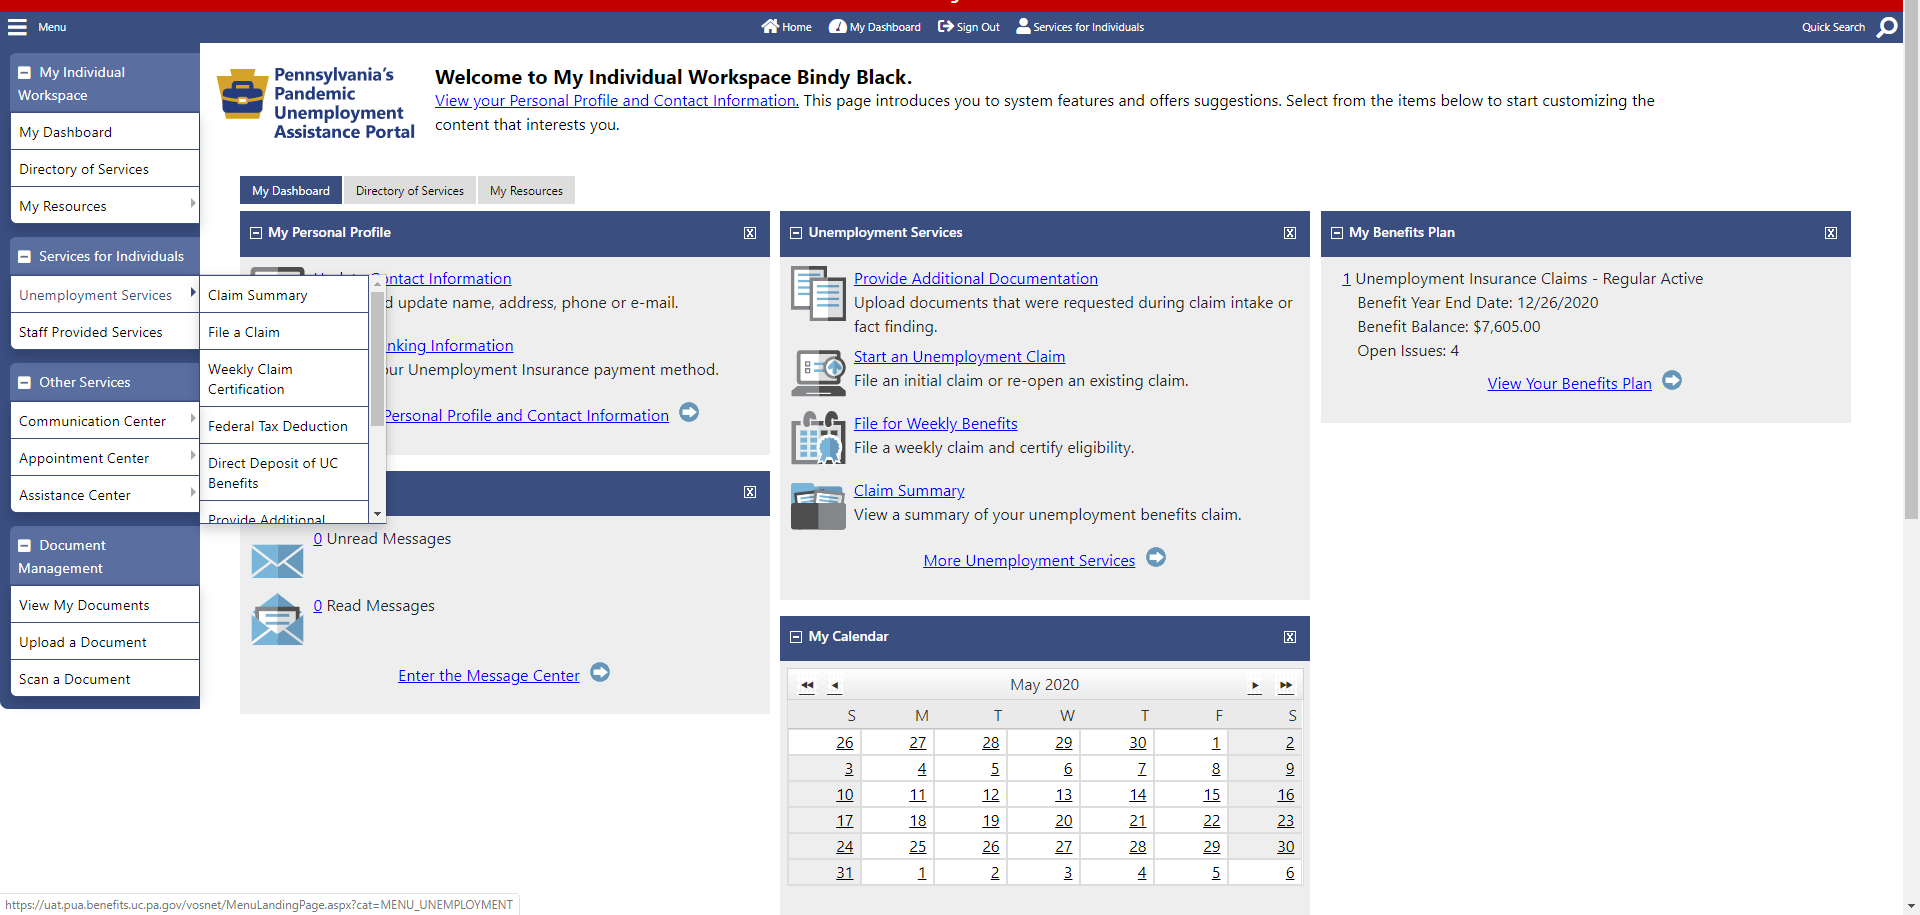Viewport: 1920px width, 915px height.
Task: Collapse the Services for Individuals sidebar section
Action: click(24, 257)
